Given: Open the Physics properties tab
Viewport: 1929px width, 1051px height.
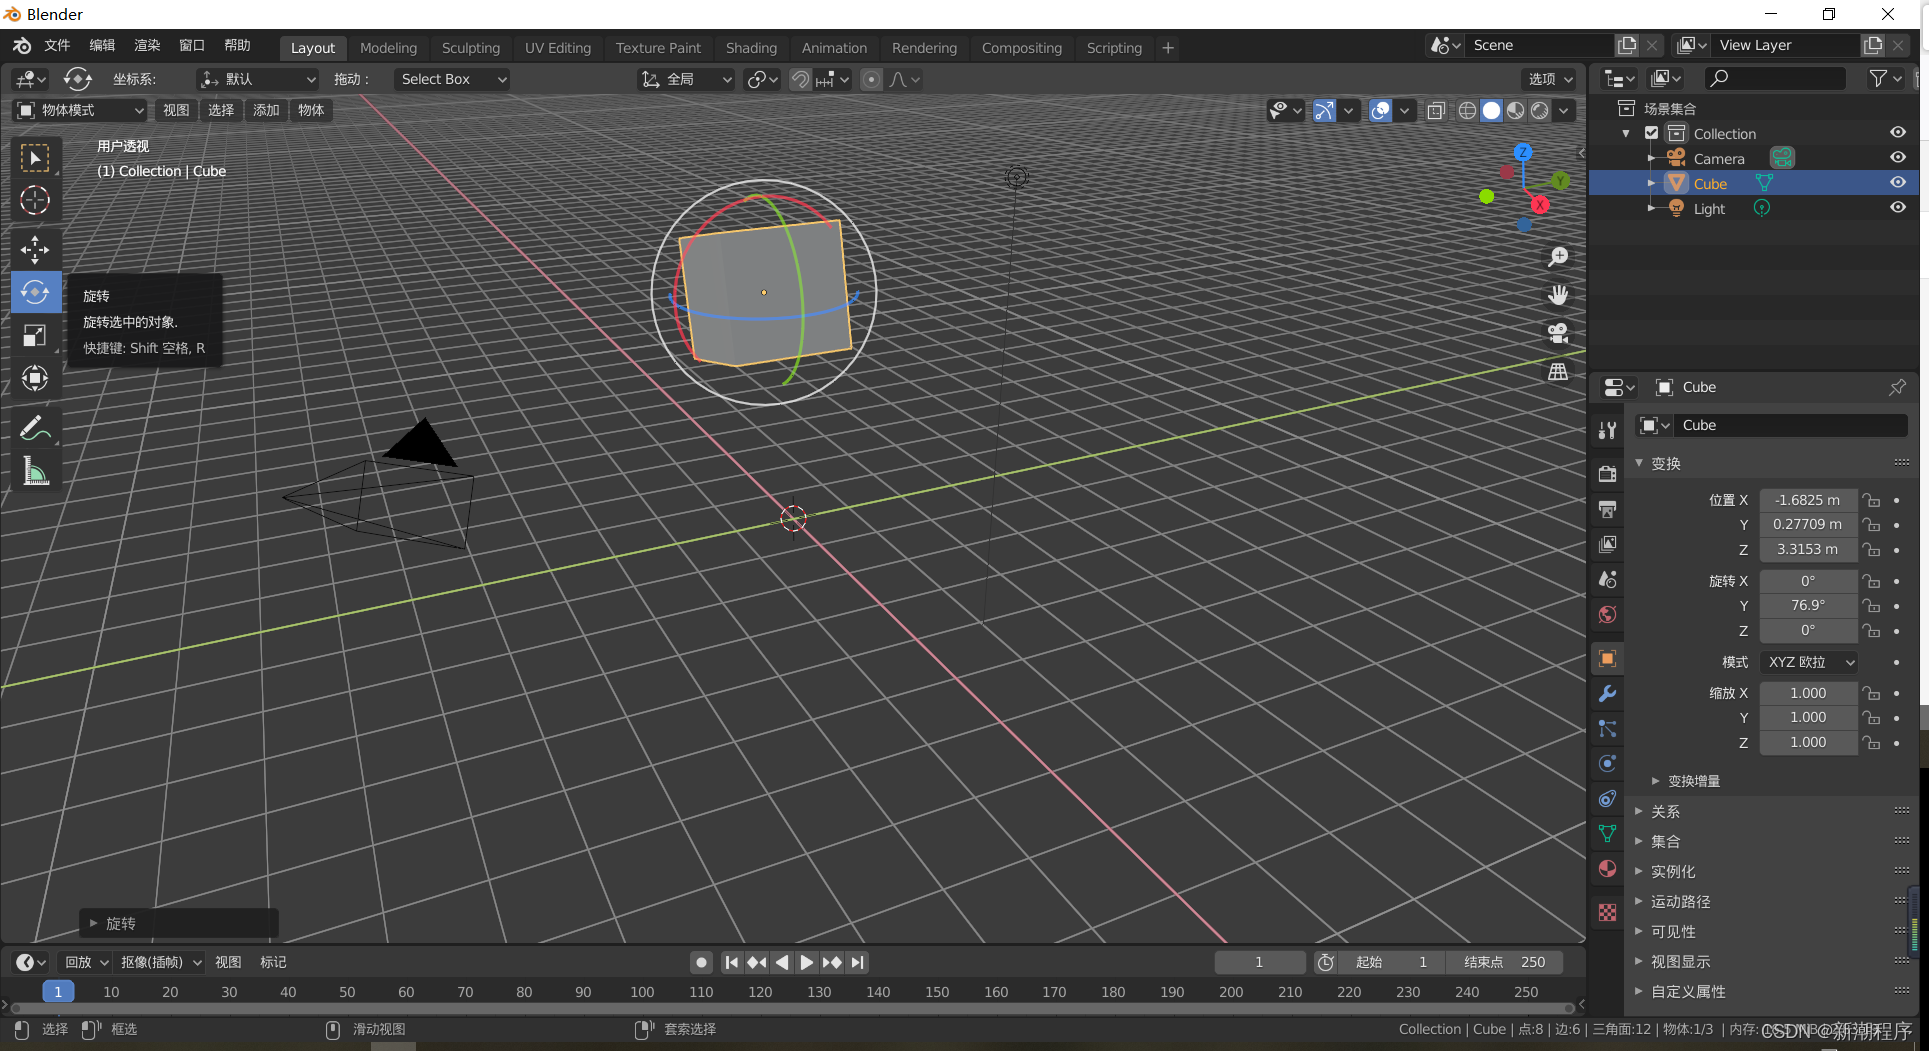Looking at the screenshot, I should [x=1607, y=763].
